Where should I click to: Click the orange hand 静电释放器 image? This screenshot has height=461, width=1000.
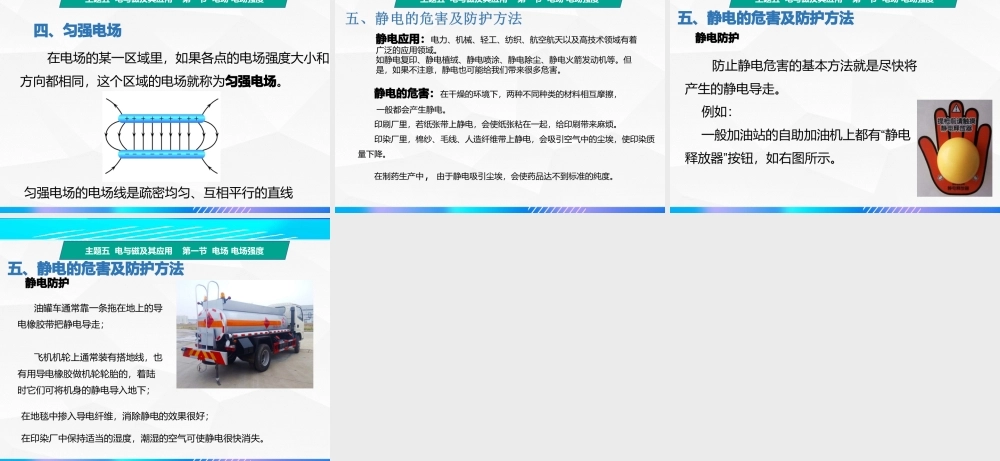[x=955, y=148]
